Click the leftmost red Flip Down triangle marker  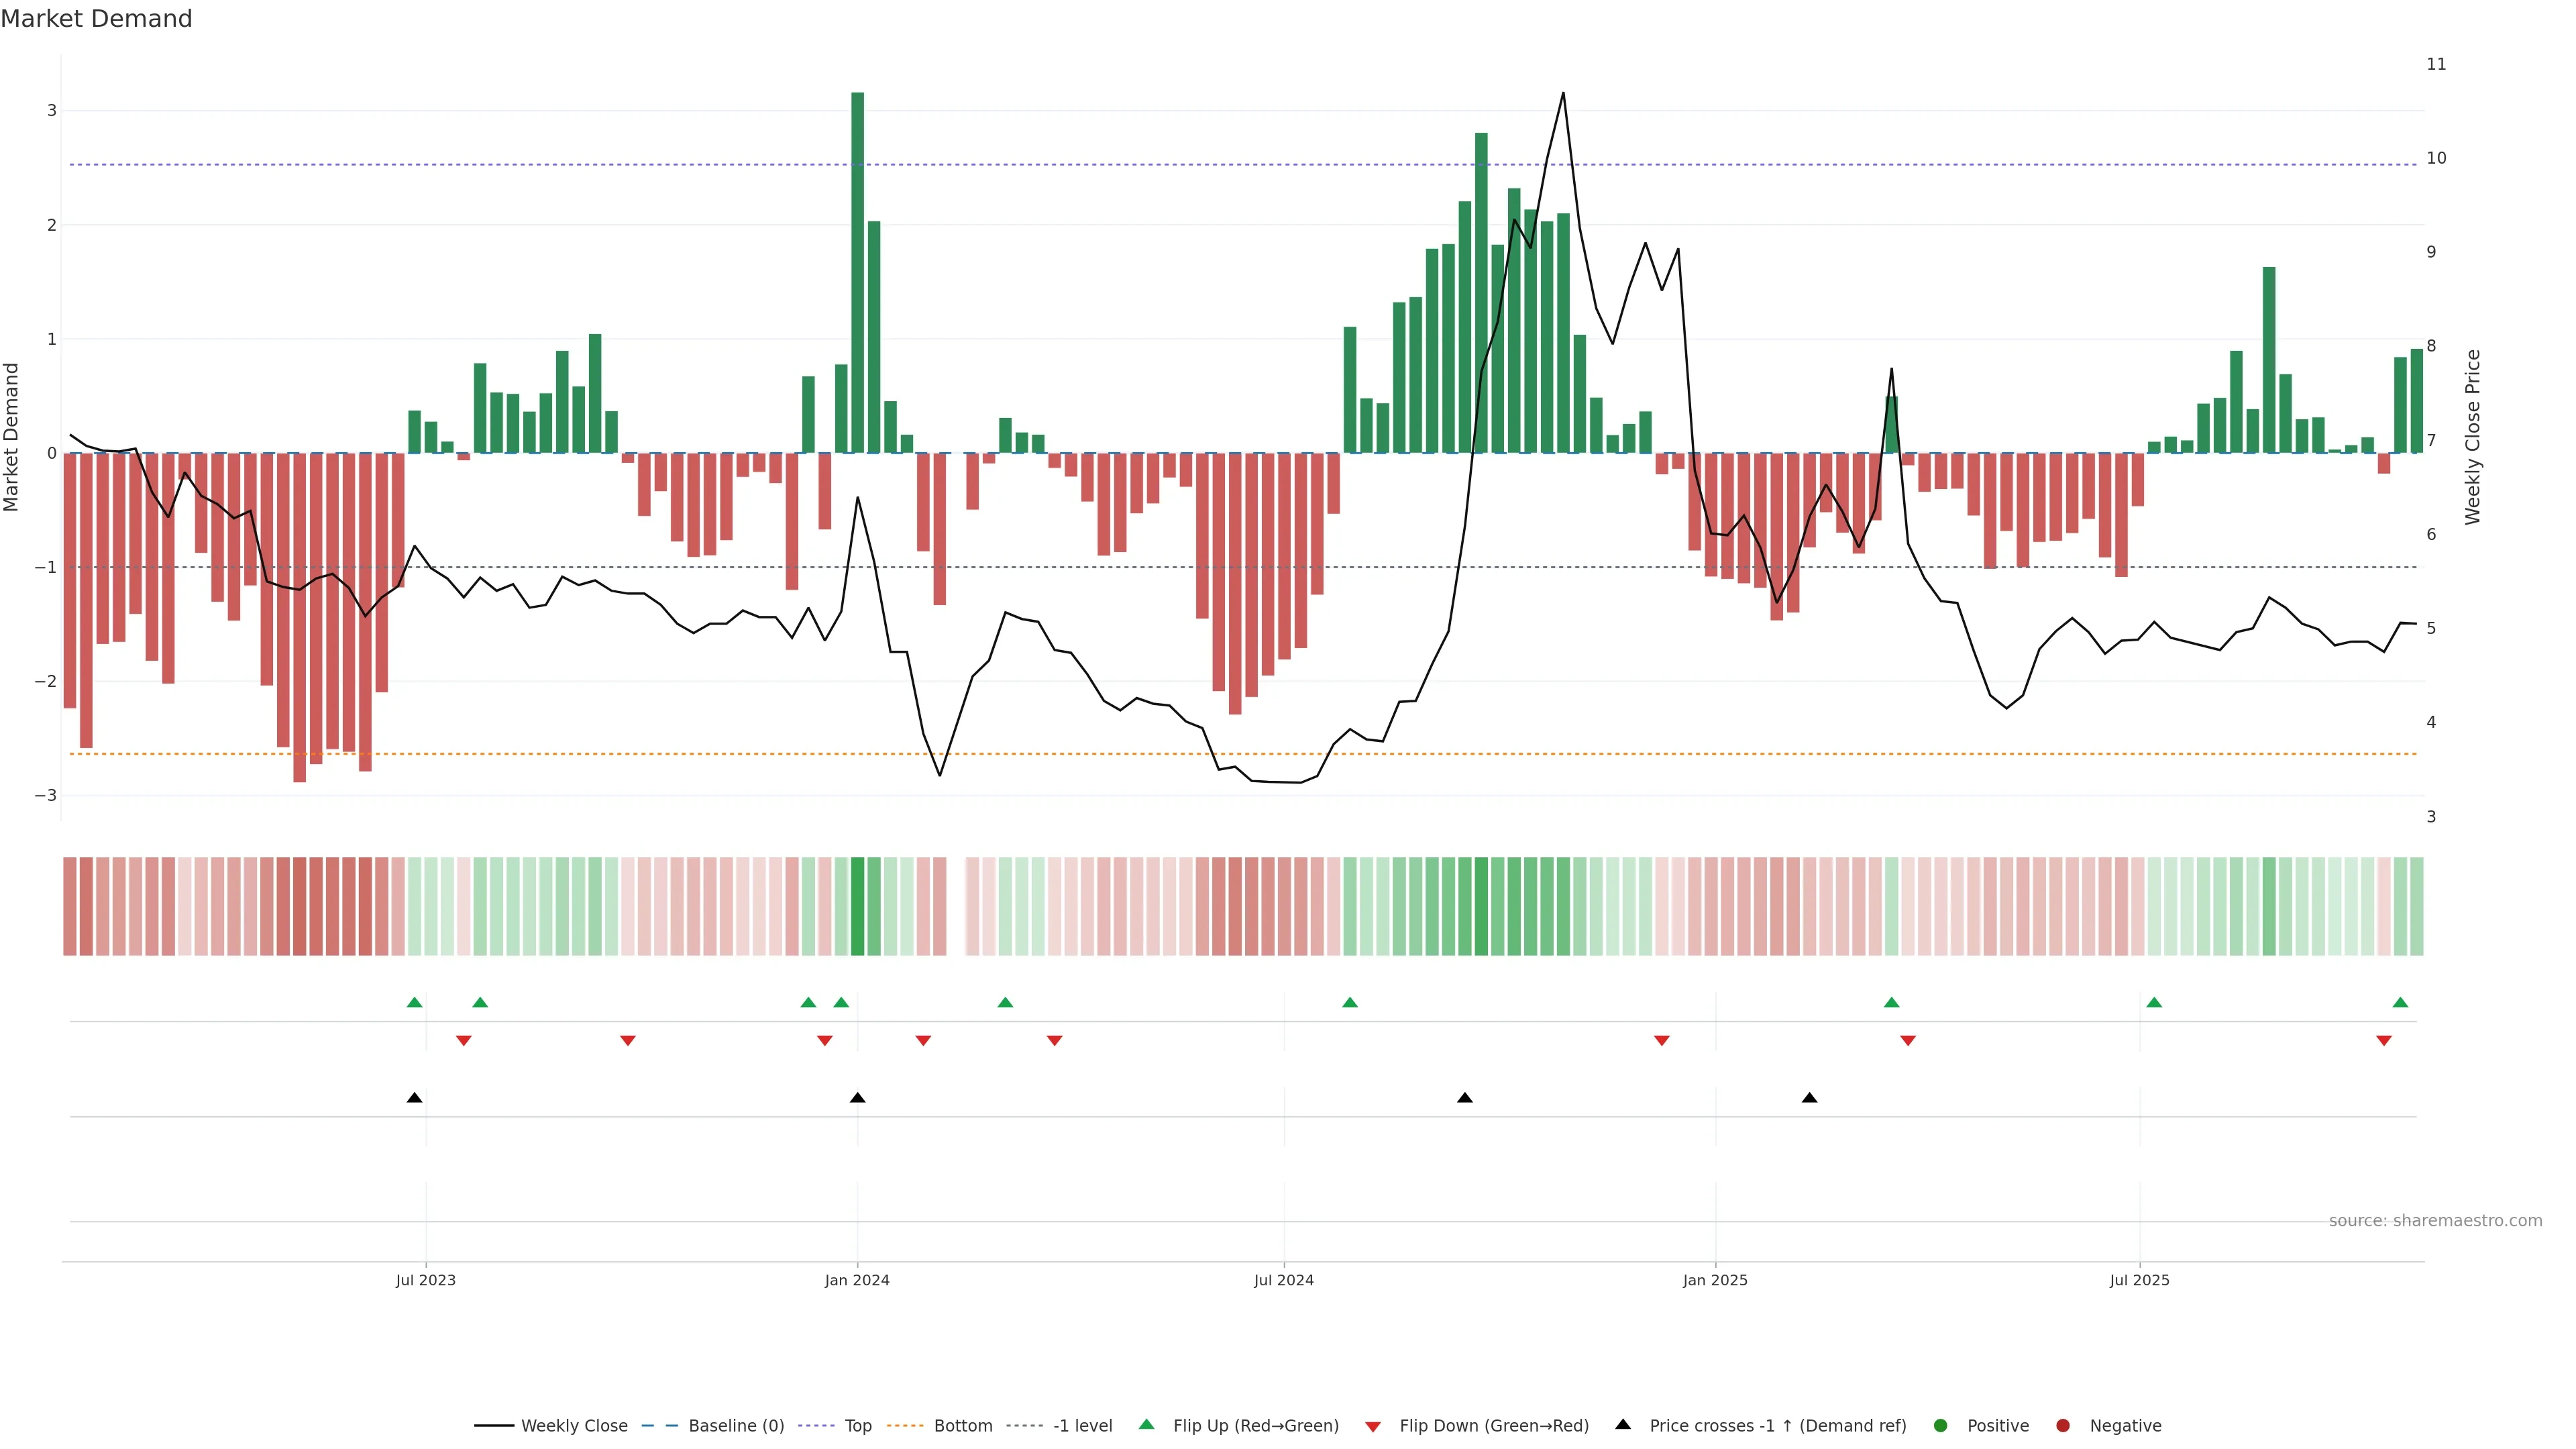click(463, 1041)
